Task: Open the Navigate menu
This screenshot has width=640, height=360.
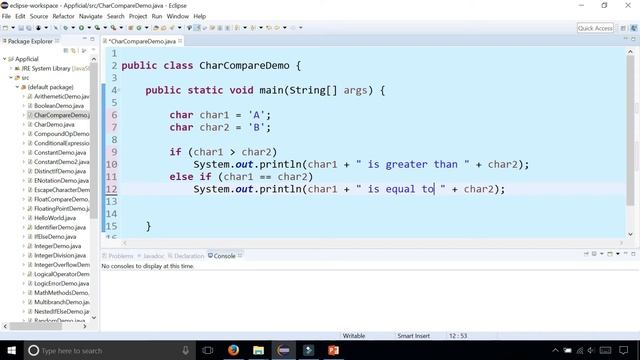Action: pos(91,16)
